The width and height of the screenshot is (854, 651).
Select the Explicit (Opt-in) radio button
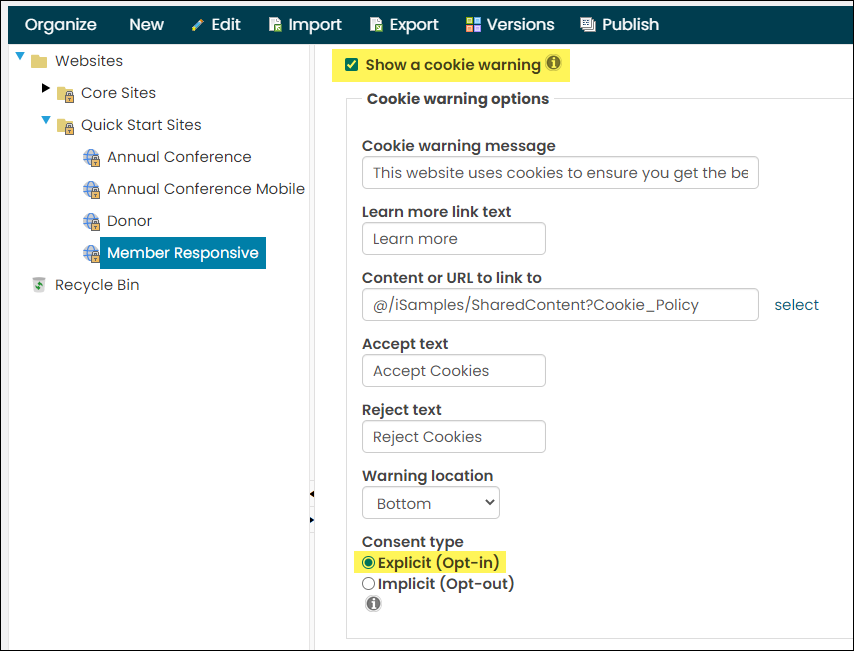369,562
